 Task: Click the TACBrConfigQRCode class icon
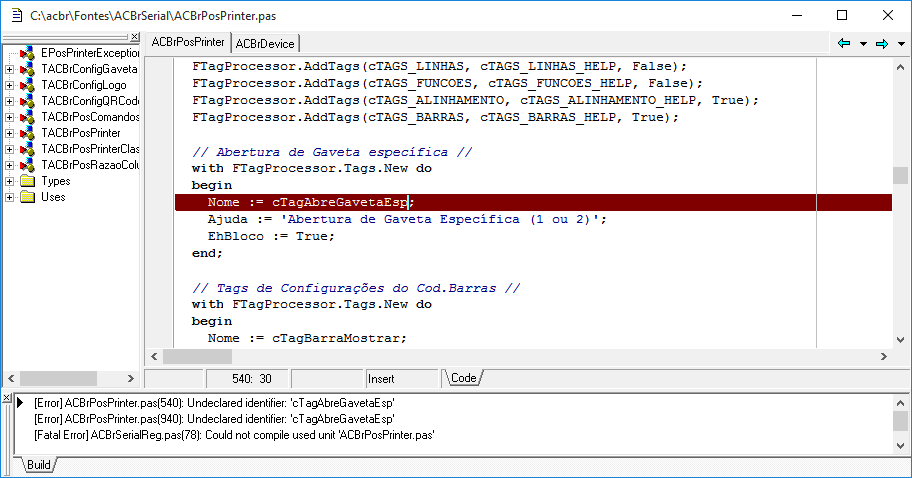27,101
